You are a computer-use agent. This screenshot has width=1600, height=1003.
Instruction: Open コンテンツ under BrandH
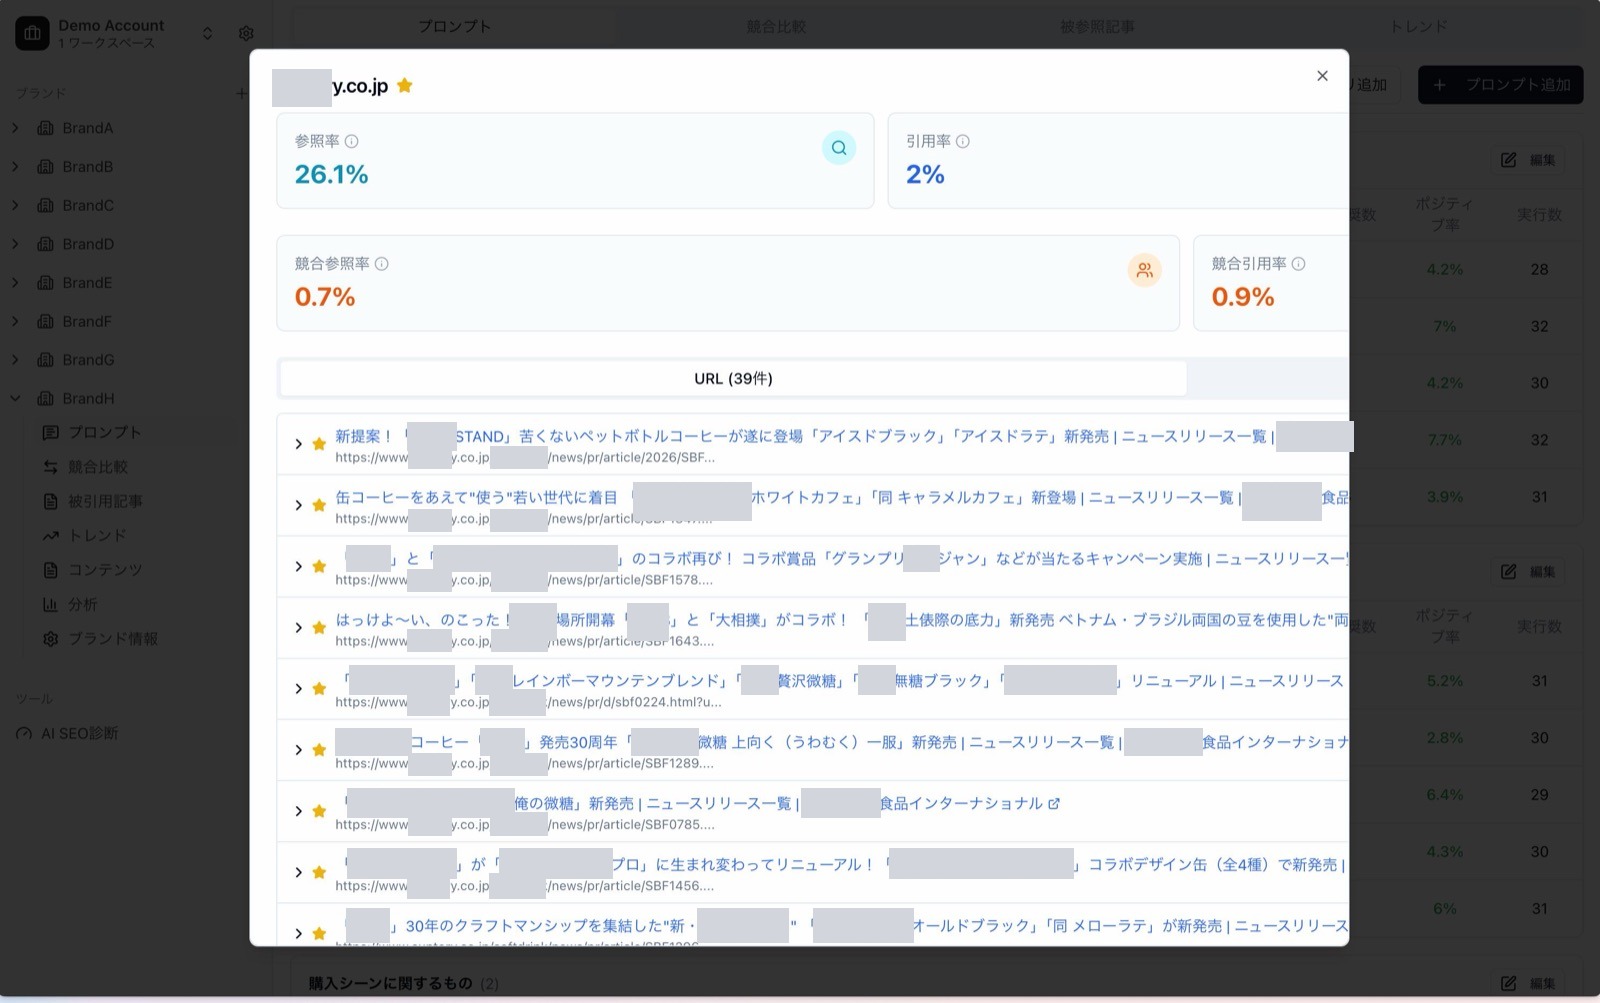104,570
